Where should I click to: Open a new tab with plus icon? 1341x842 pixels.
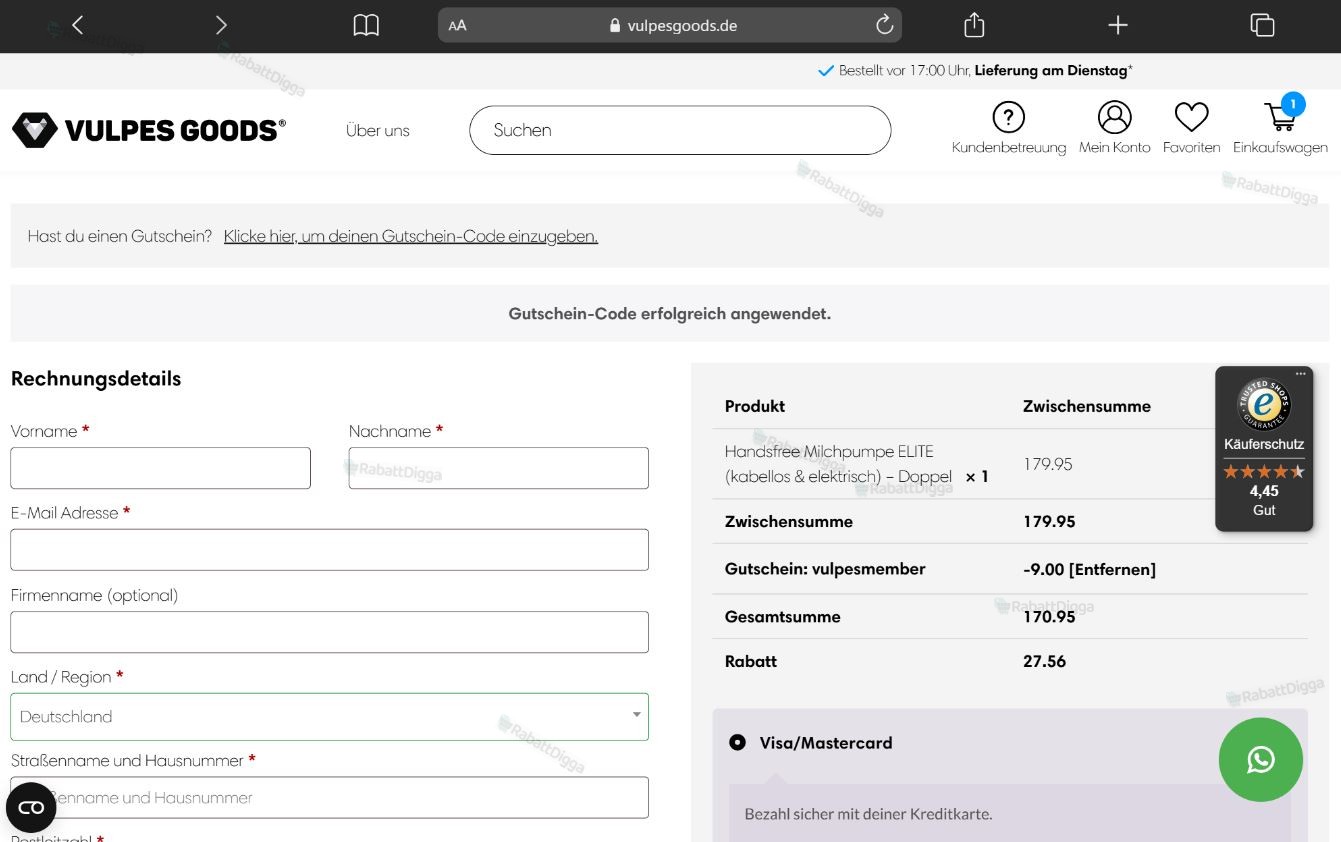[1118, 26]
